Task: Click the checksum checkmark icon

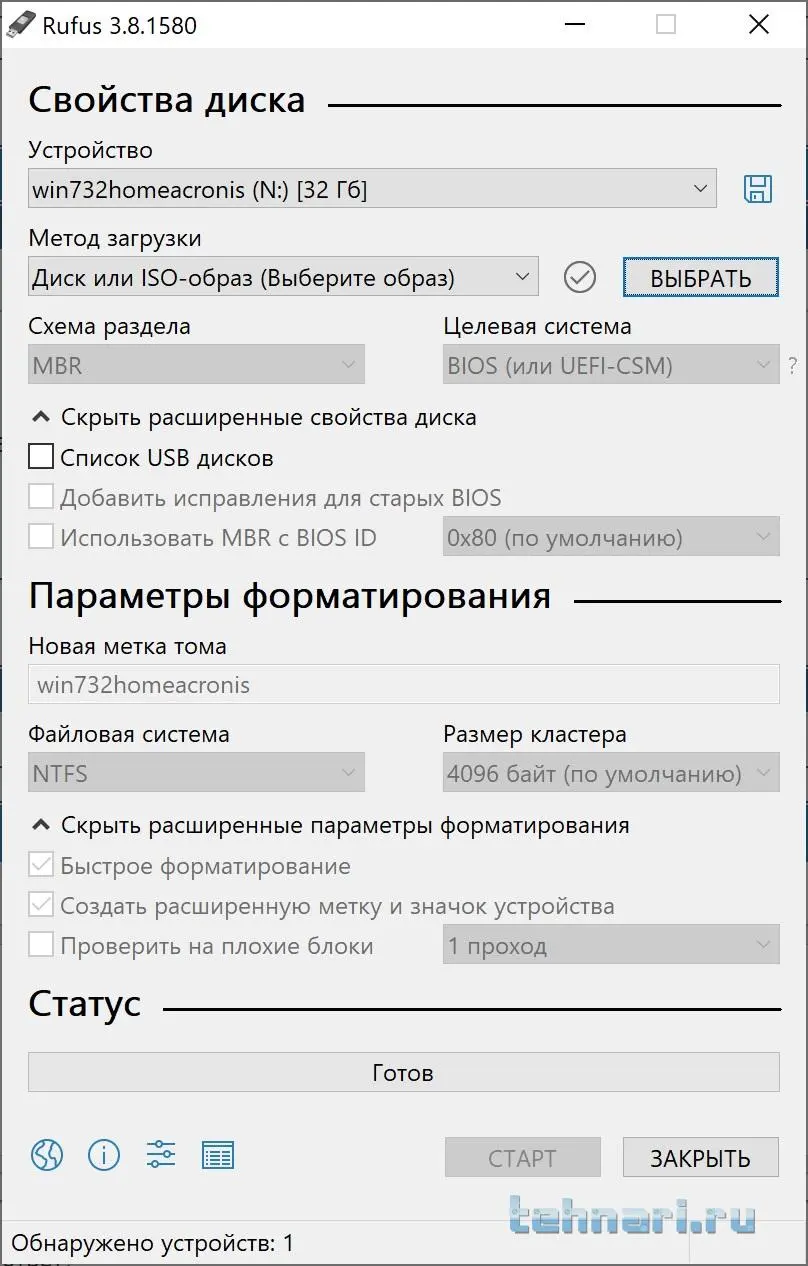Action: (x=580, y=277)
